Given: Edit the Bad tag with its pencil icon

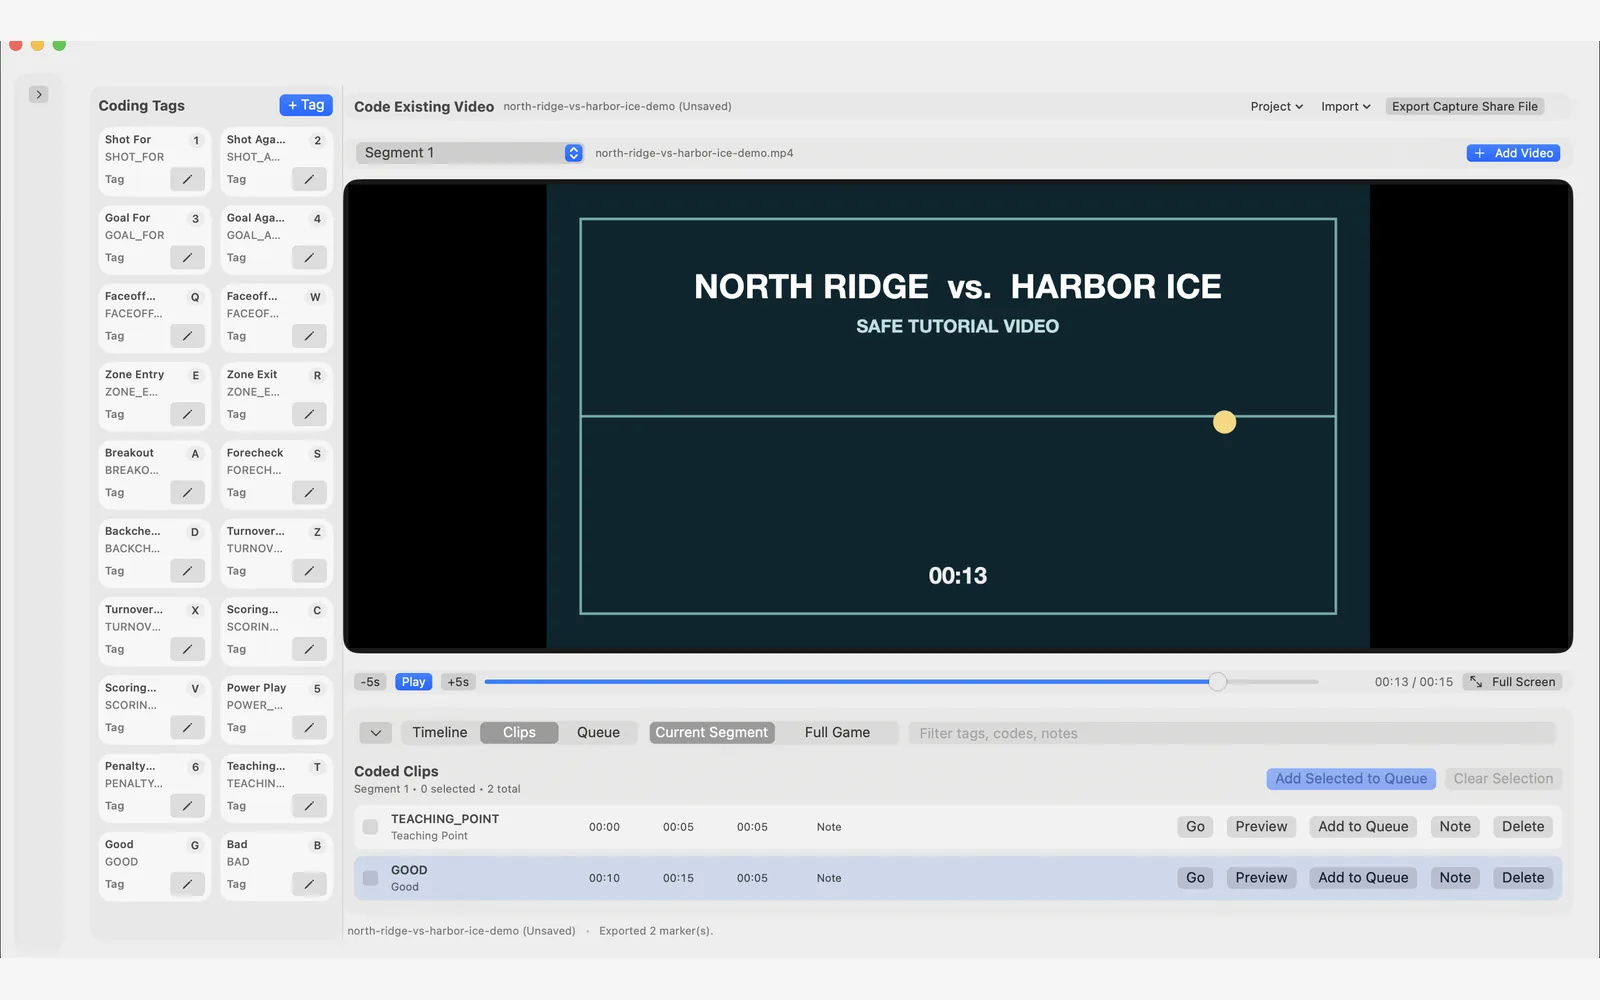Looking at the screenshot, I should 309,884.
